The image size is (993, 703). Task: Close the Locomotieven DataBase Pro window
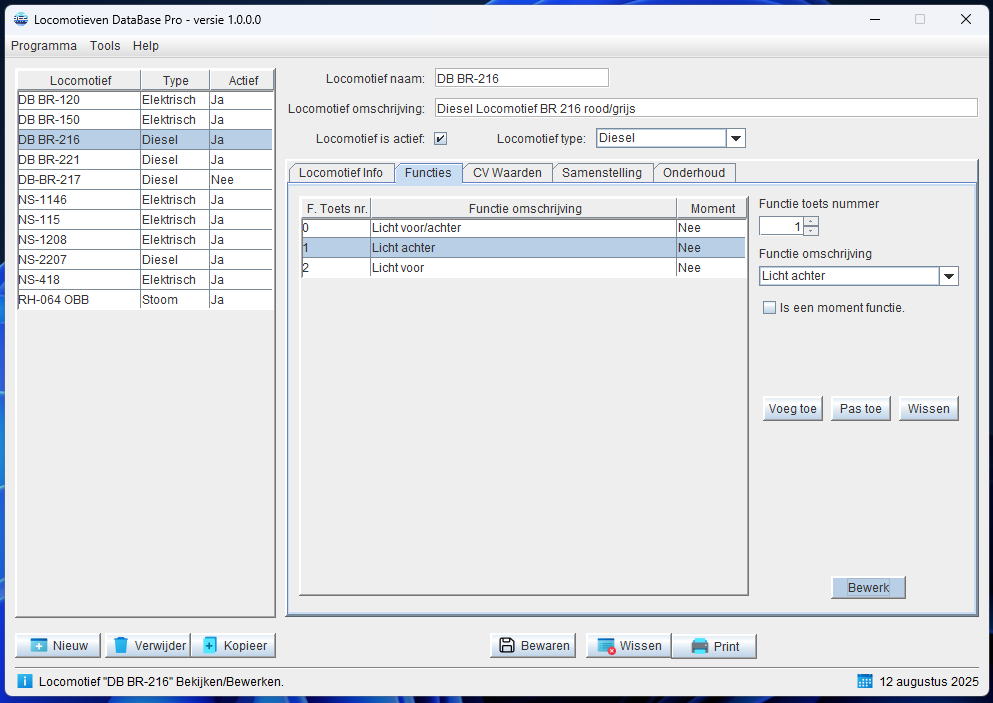coord(966,19)
